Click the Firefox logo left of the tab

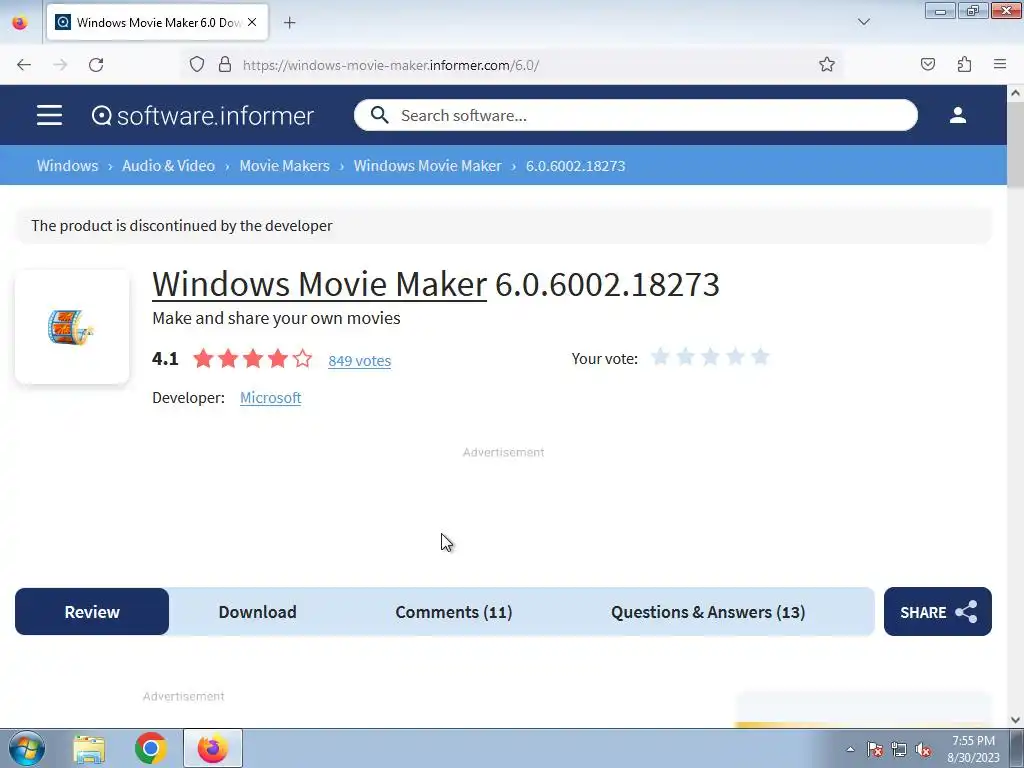click(20, 22)
